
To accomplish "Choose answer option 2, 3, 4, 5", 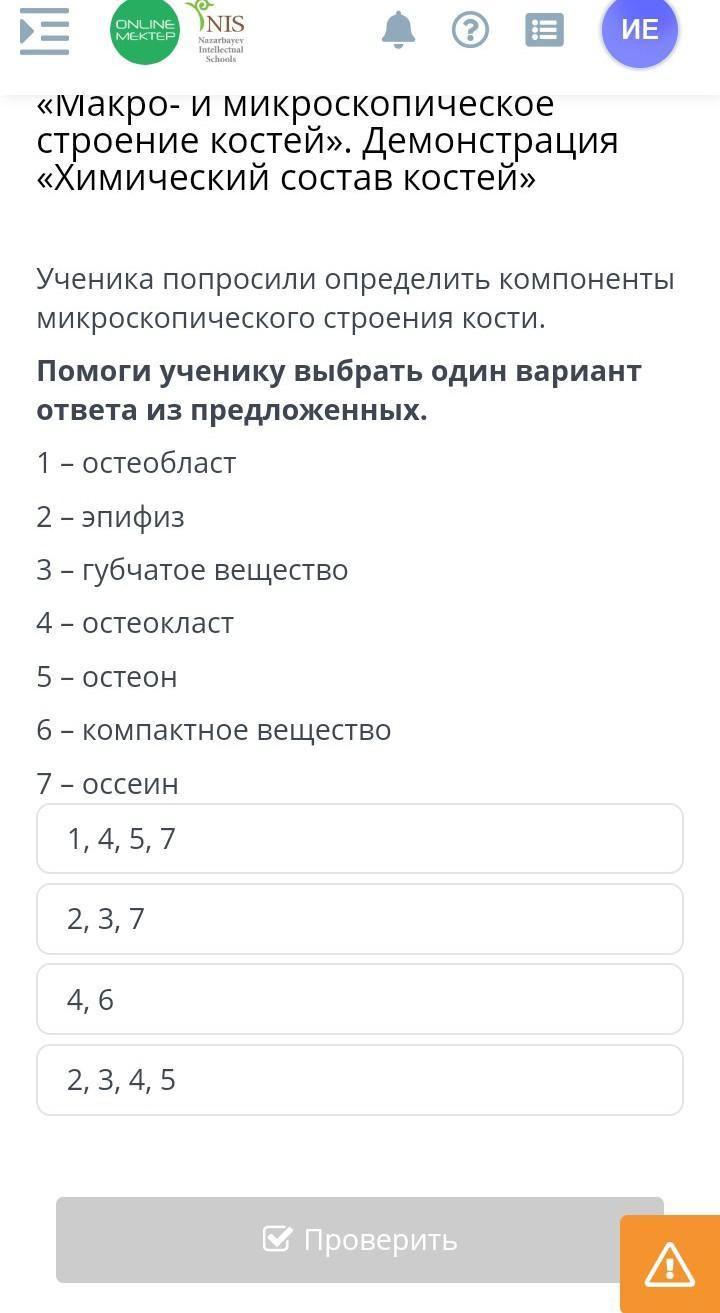I will coord(360,1080).
